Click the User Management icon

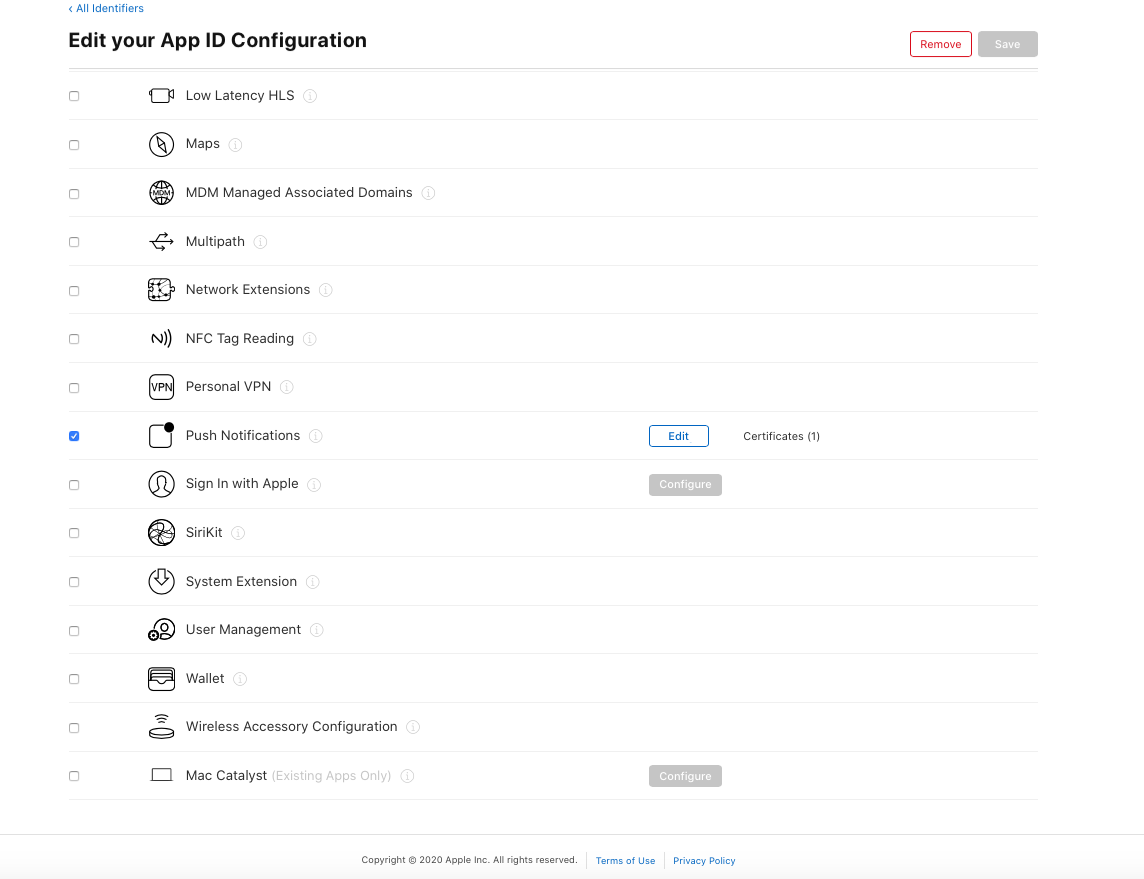(x=161, y=630)
